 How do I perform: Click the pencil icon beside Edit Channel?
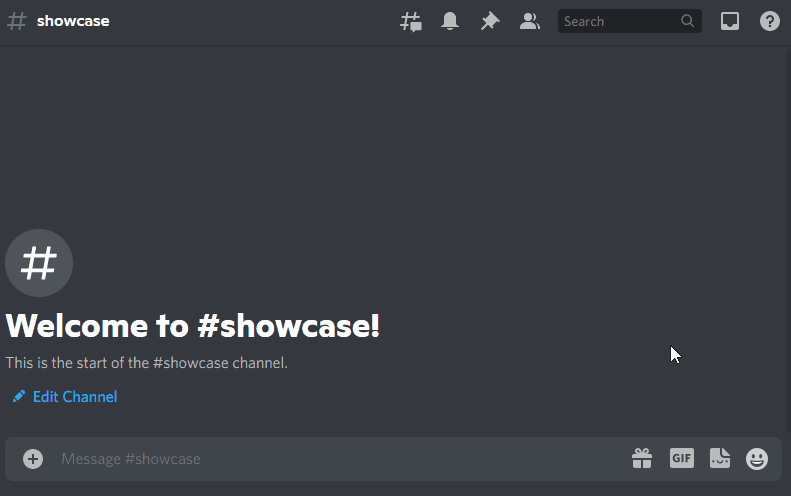[x=18, y=397]
